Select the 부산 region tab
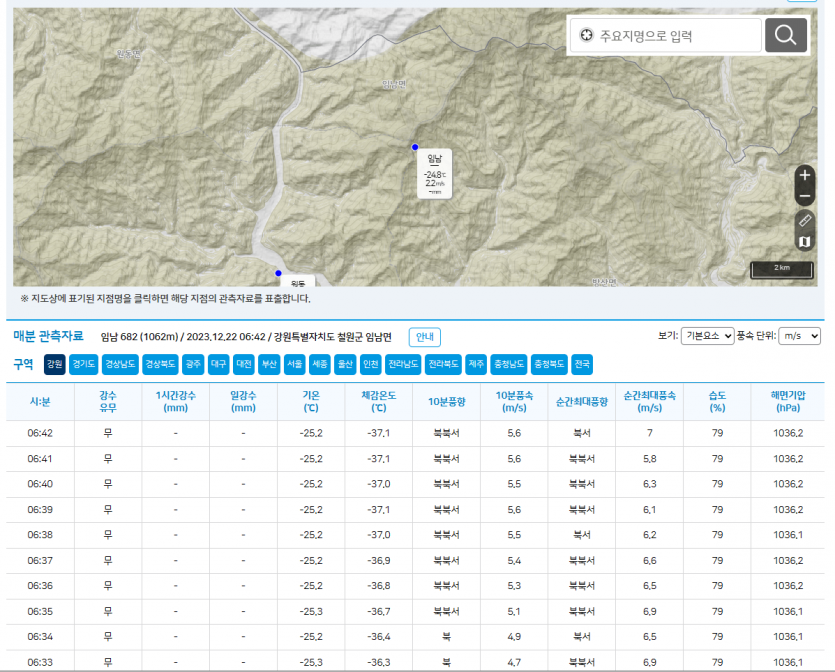Viewport: 835px width, 672px height. pyautogui.click(x=269, y=364)
